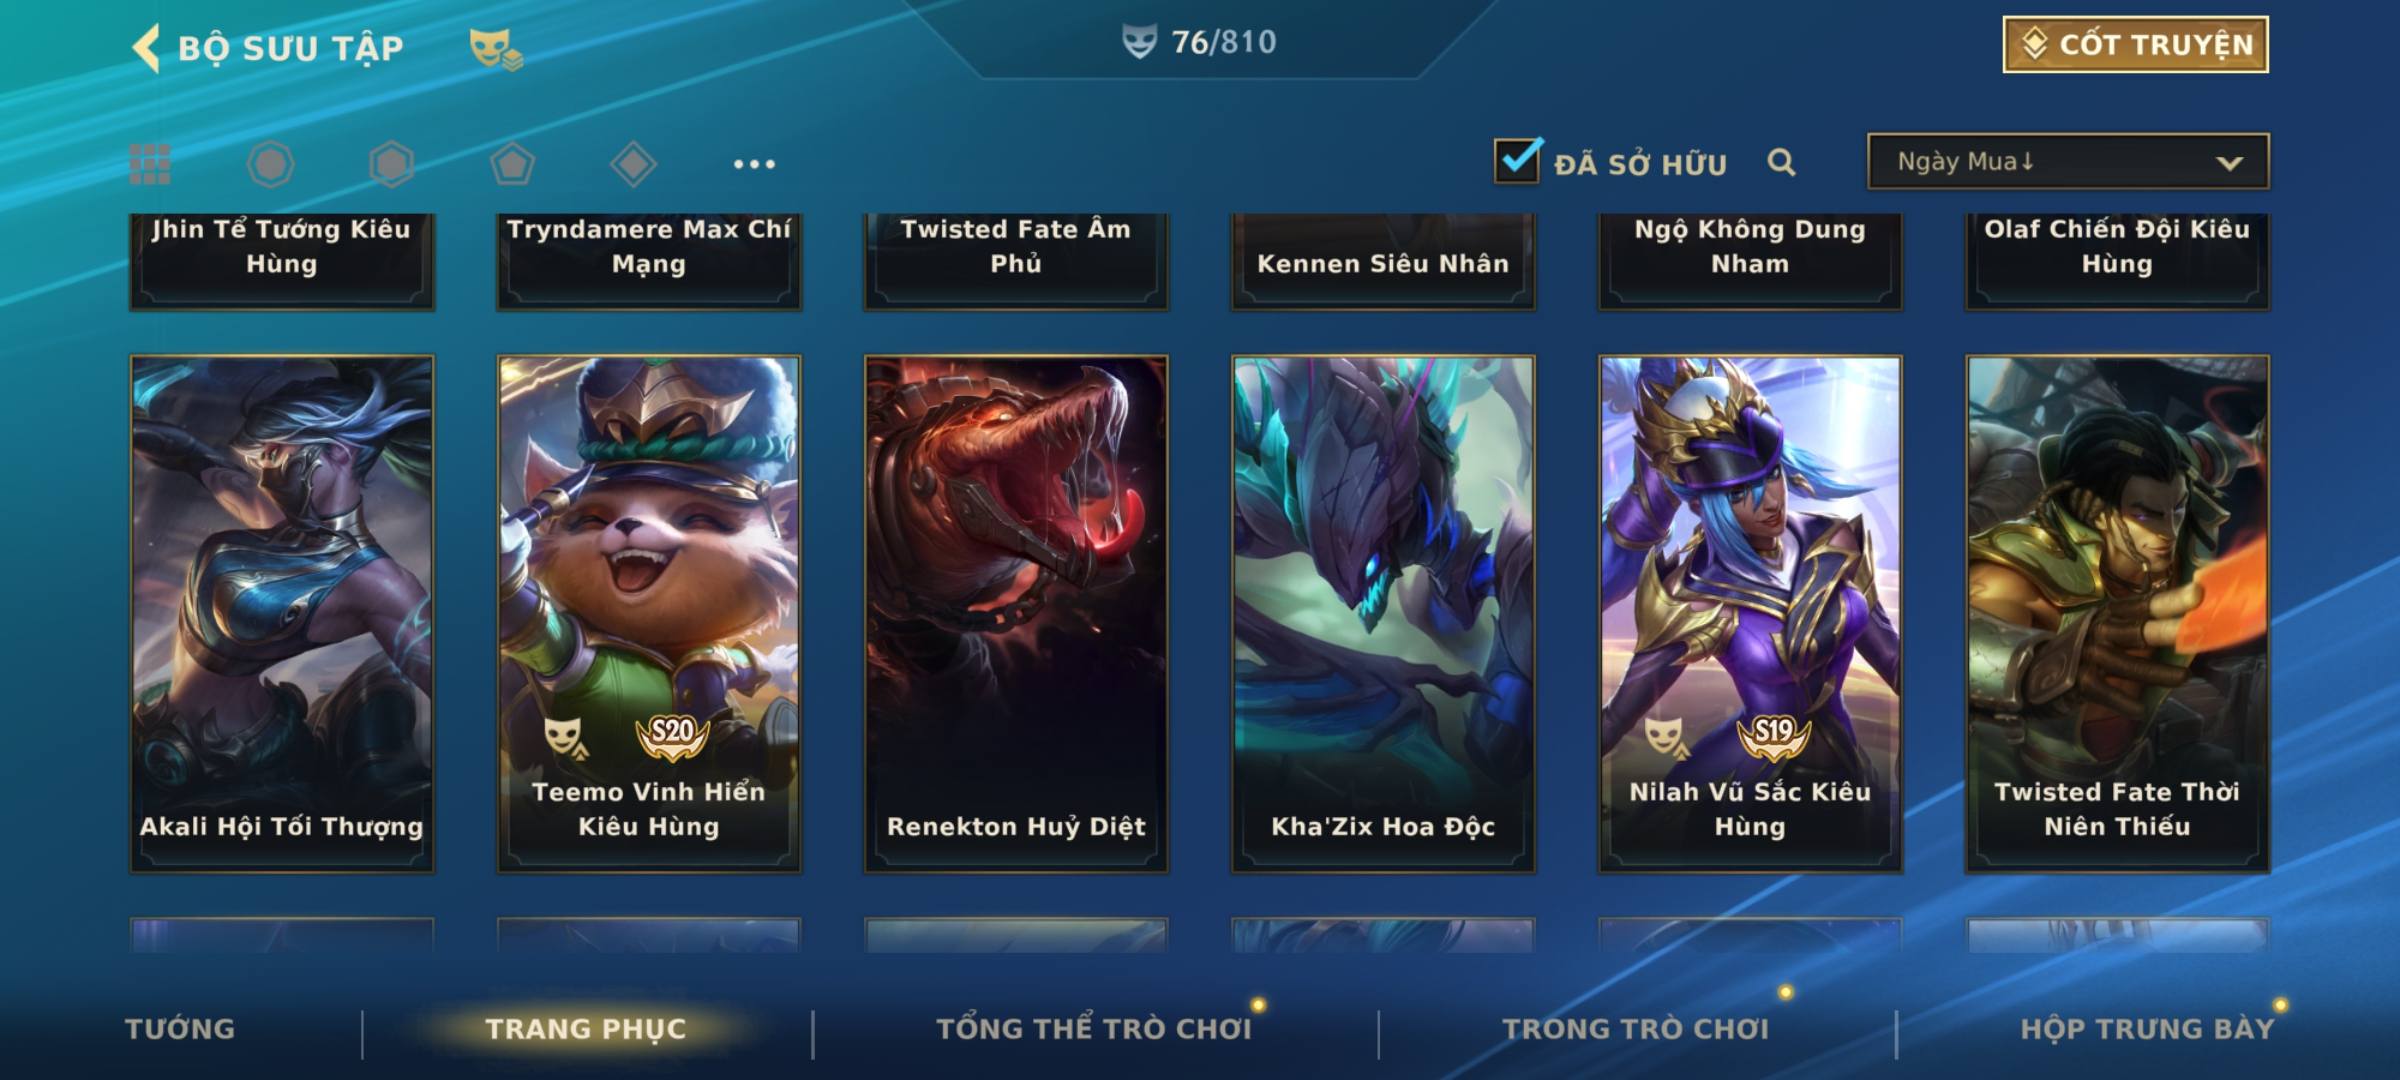The height and width of the screenshot is (1080, 2400).
Task: Click the Cốt Truyện button
Action: 2135,45
